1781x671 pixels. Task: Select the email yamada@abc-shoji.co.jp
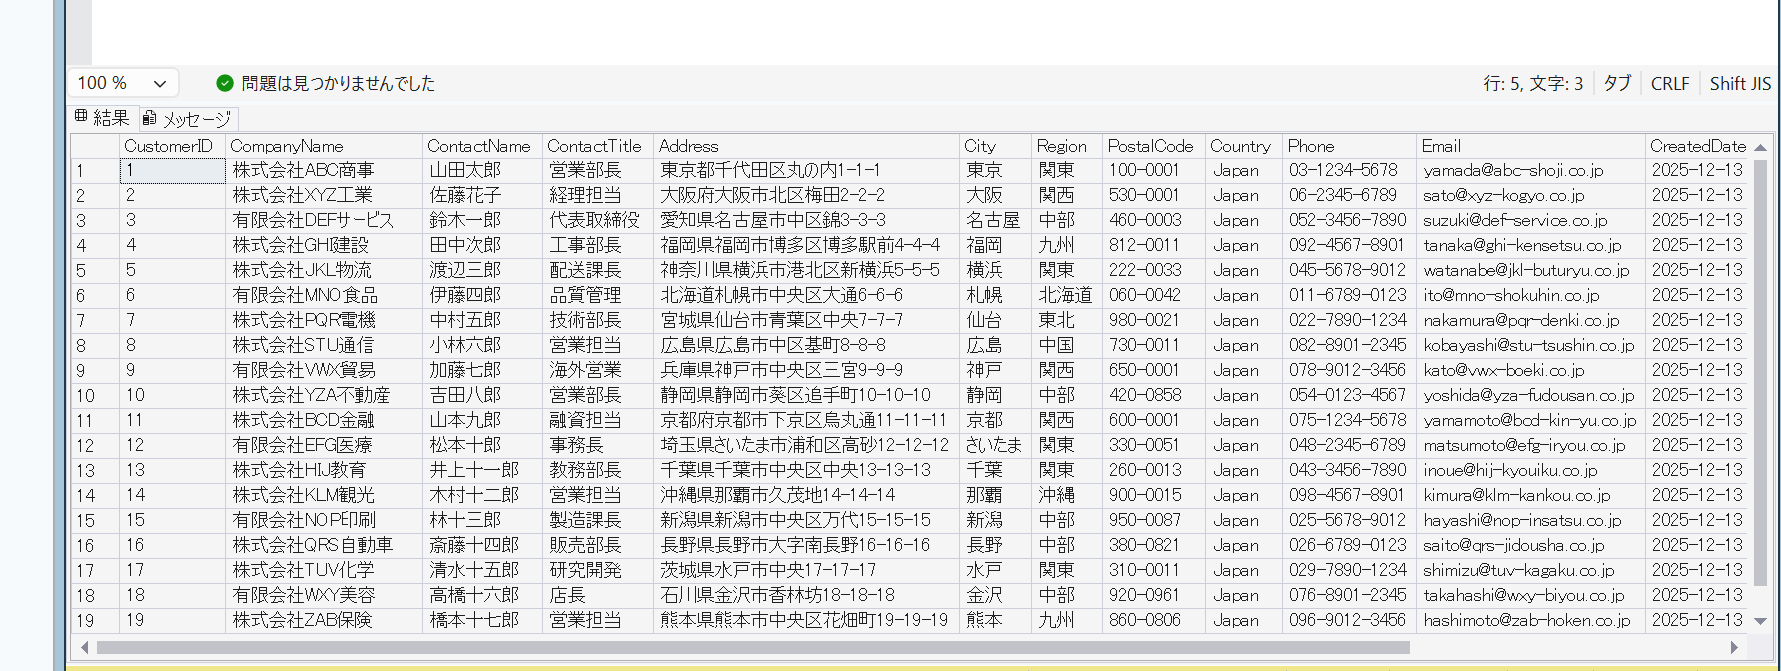pos(1531,171)
